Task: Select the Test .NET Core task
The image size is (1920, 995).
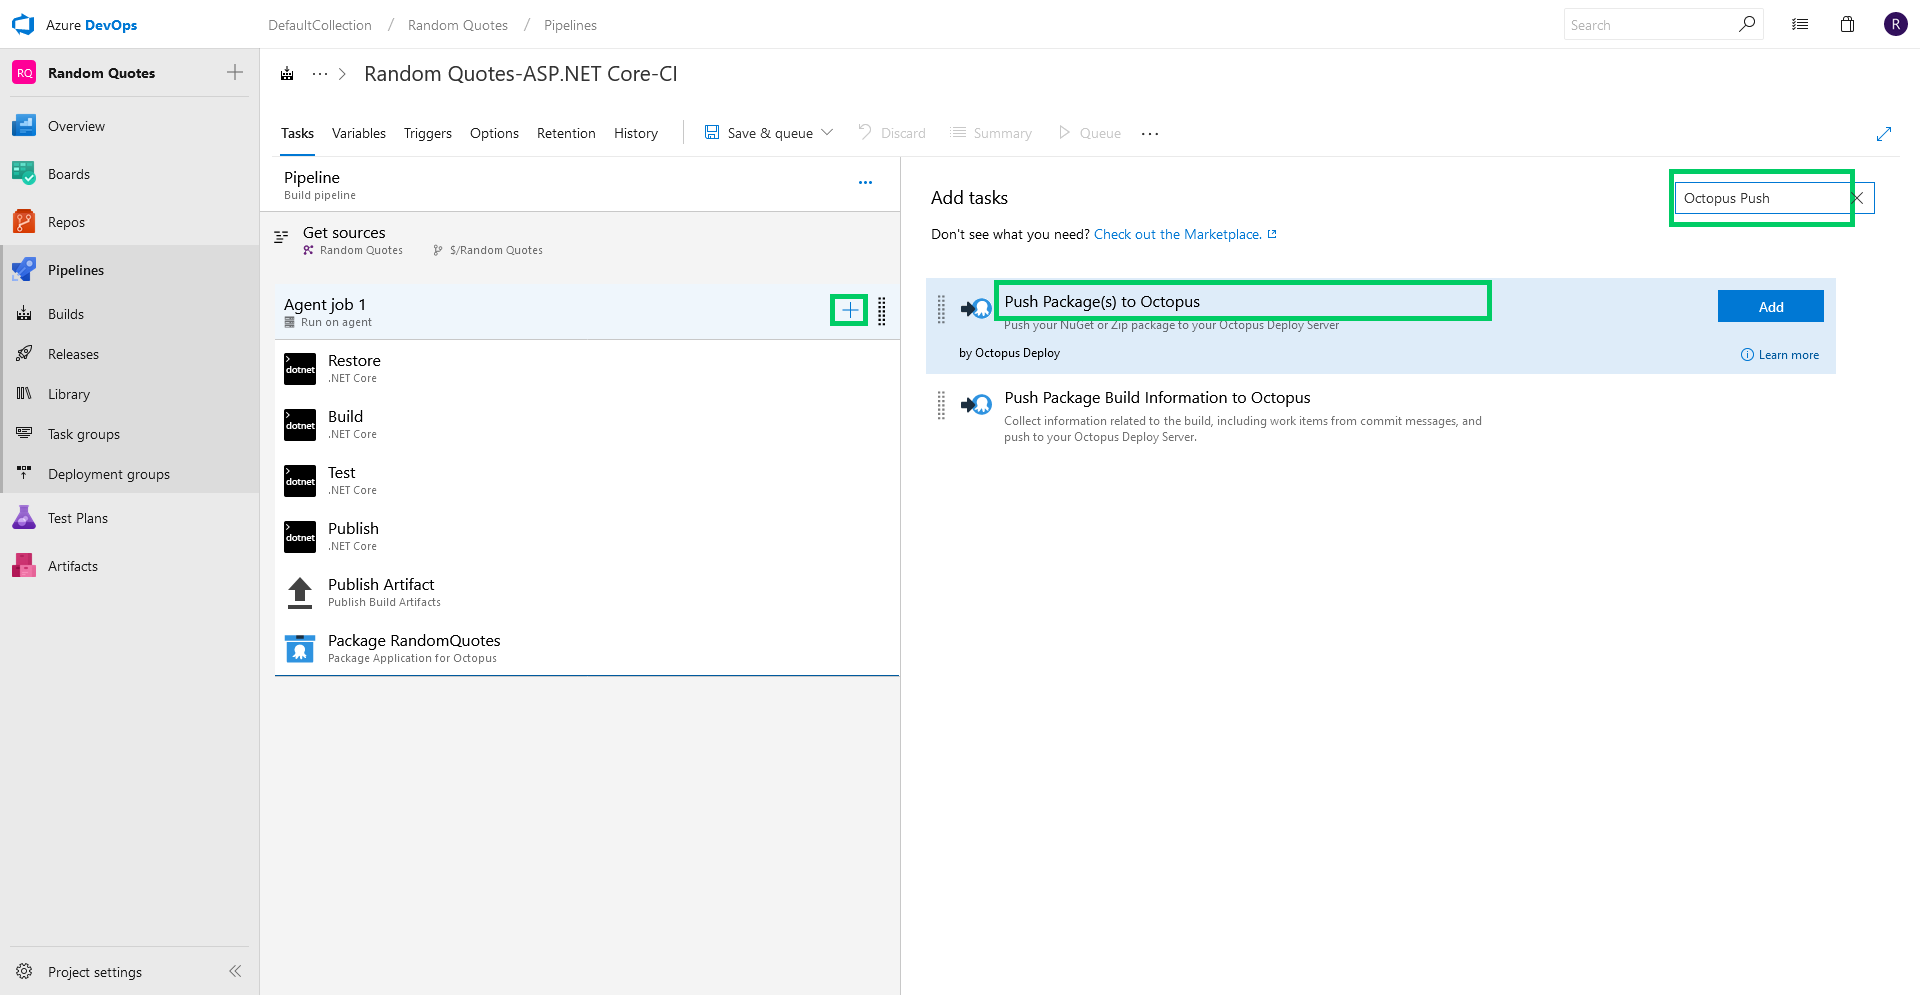Action: coord(587,480)
